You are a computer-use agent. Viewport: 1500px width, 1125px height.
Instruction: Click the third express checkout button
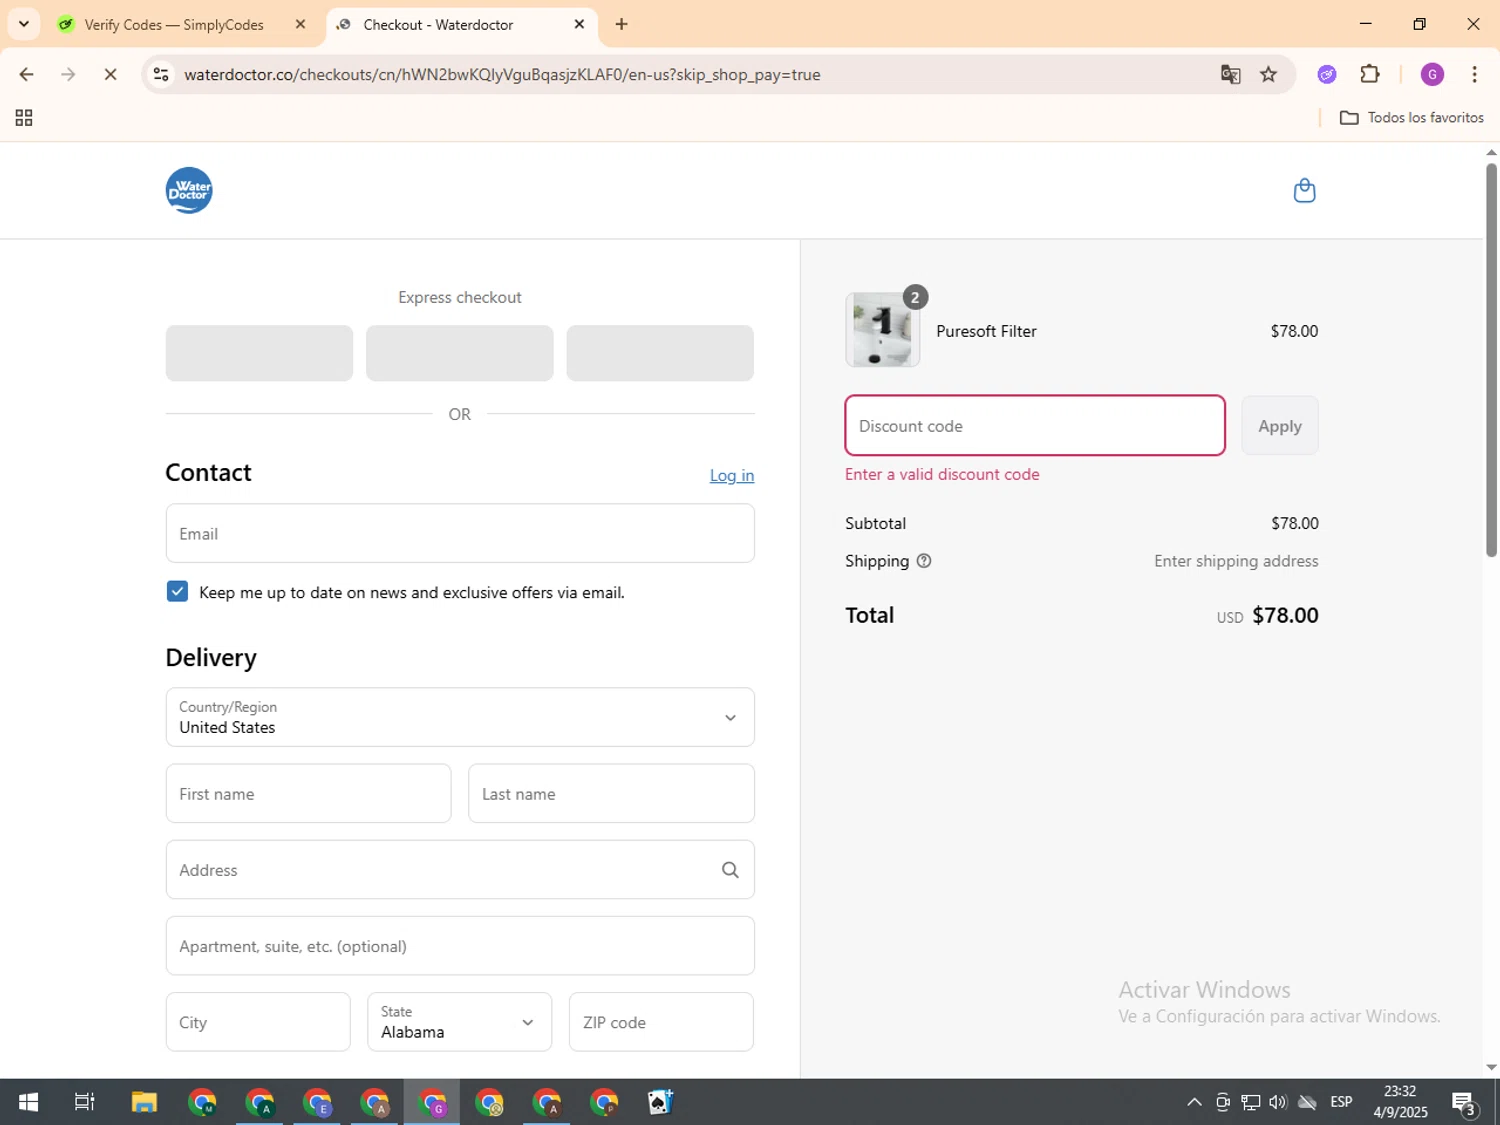660,353
